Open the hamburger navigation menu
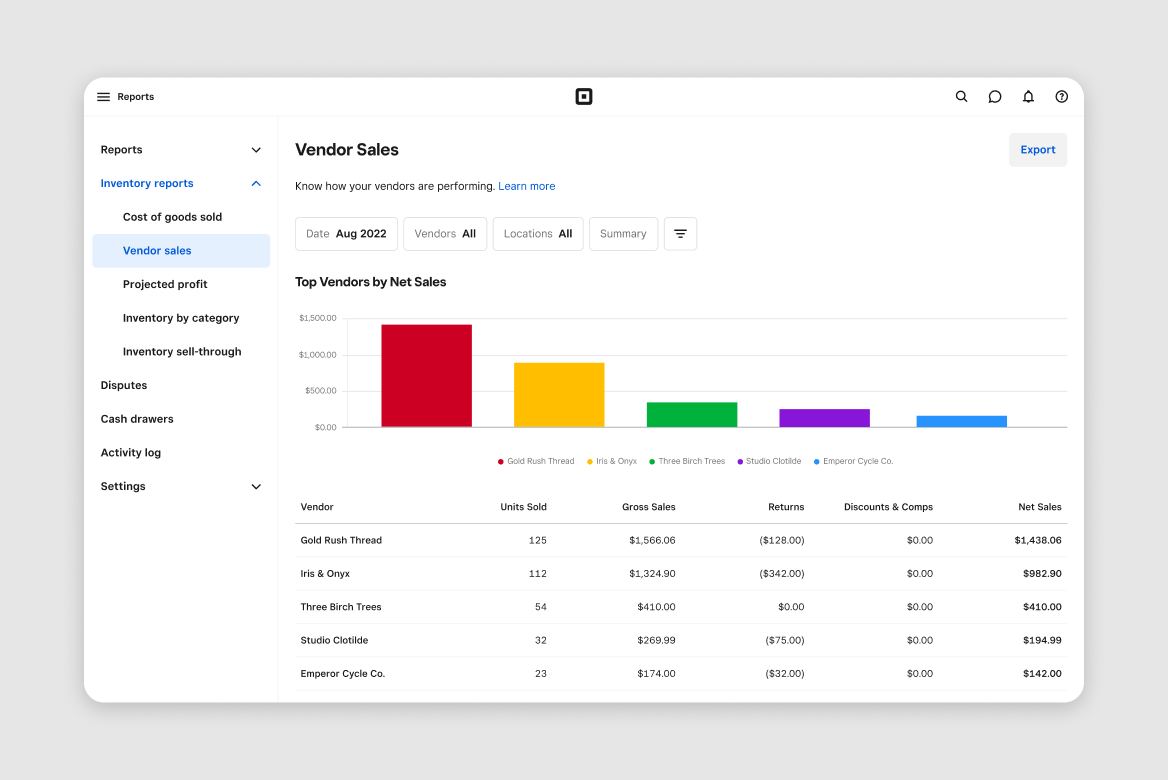The image size is (1168, 780). pos(103,96)
